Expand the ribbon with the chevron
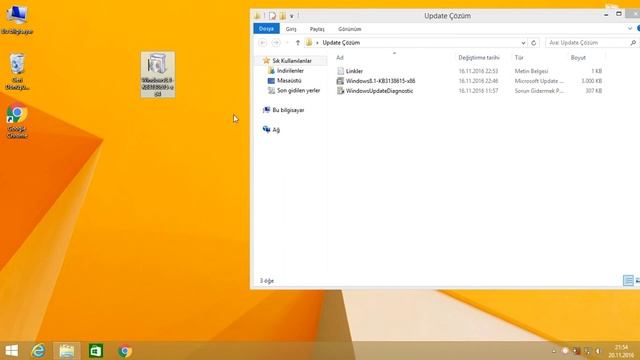The width and height of the screenshot is (640, 360). pos(630,29)
